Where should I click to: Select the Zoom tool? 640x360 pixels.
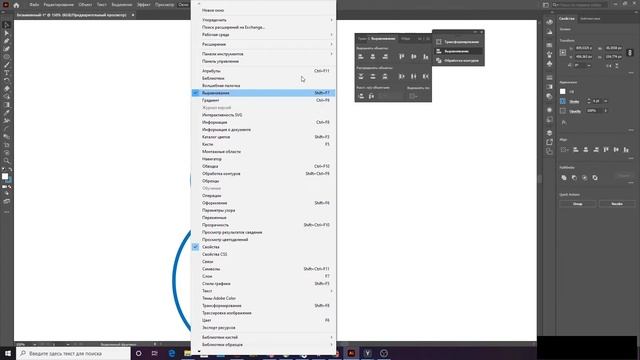6,161
